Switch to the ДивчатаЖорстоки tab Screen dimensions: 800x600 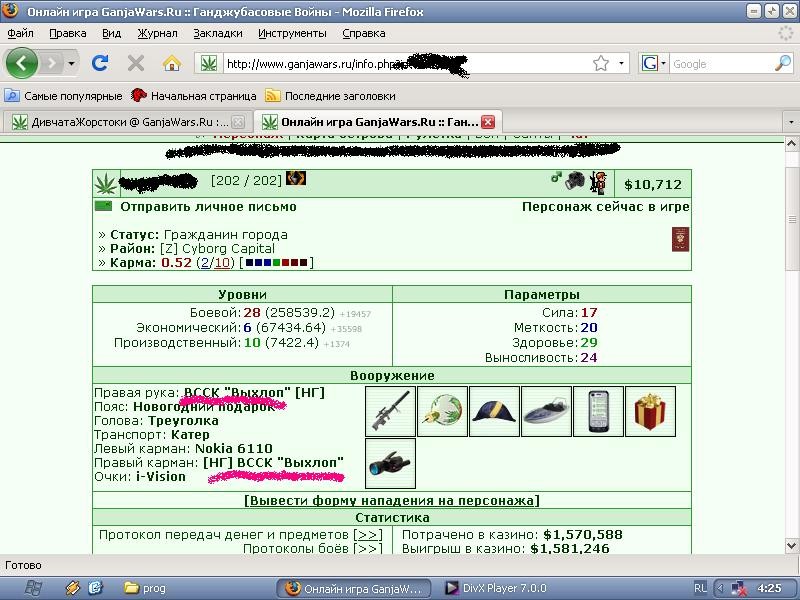120,122
